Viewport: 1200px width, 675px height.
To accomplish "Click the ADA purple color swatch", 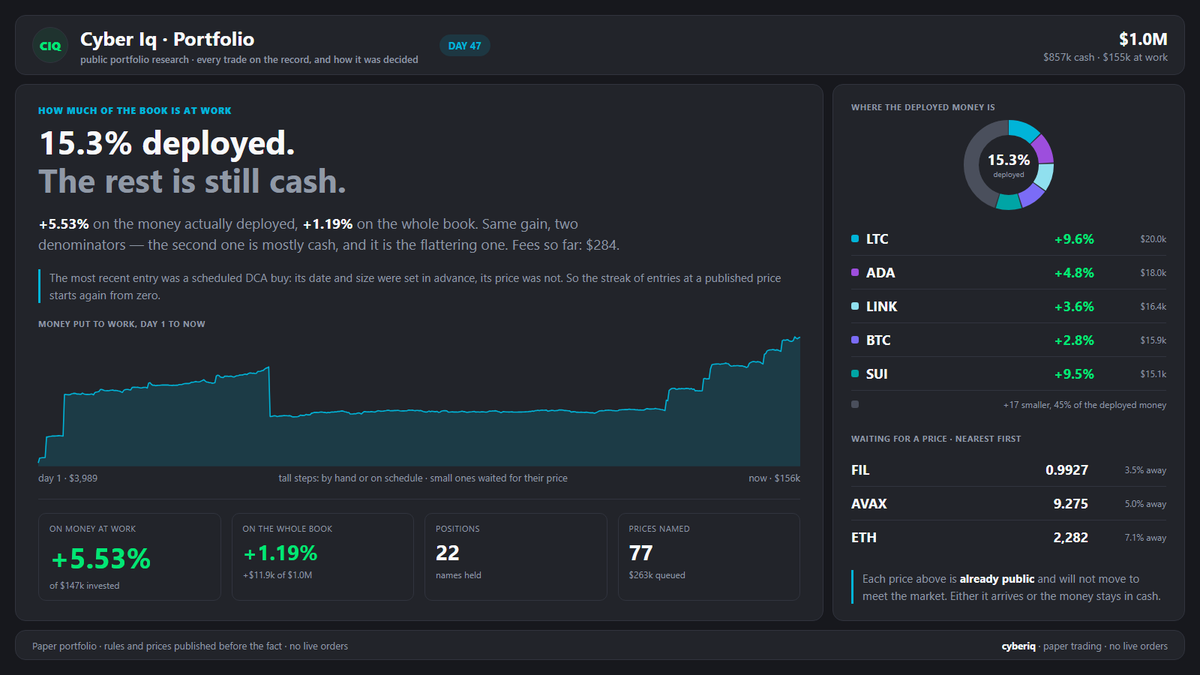I will (x=854, y=273).
